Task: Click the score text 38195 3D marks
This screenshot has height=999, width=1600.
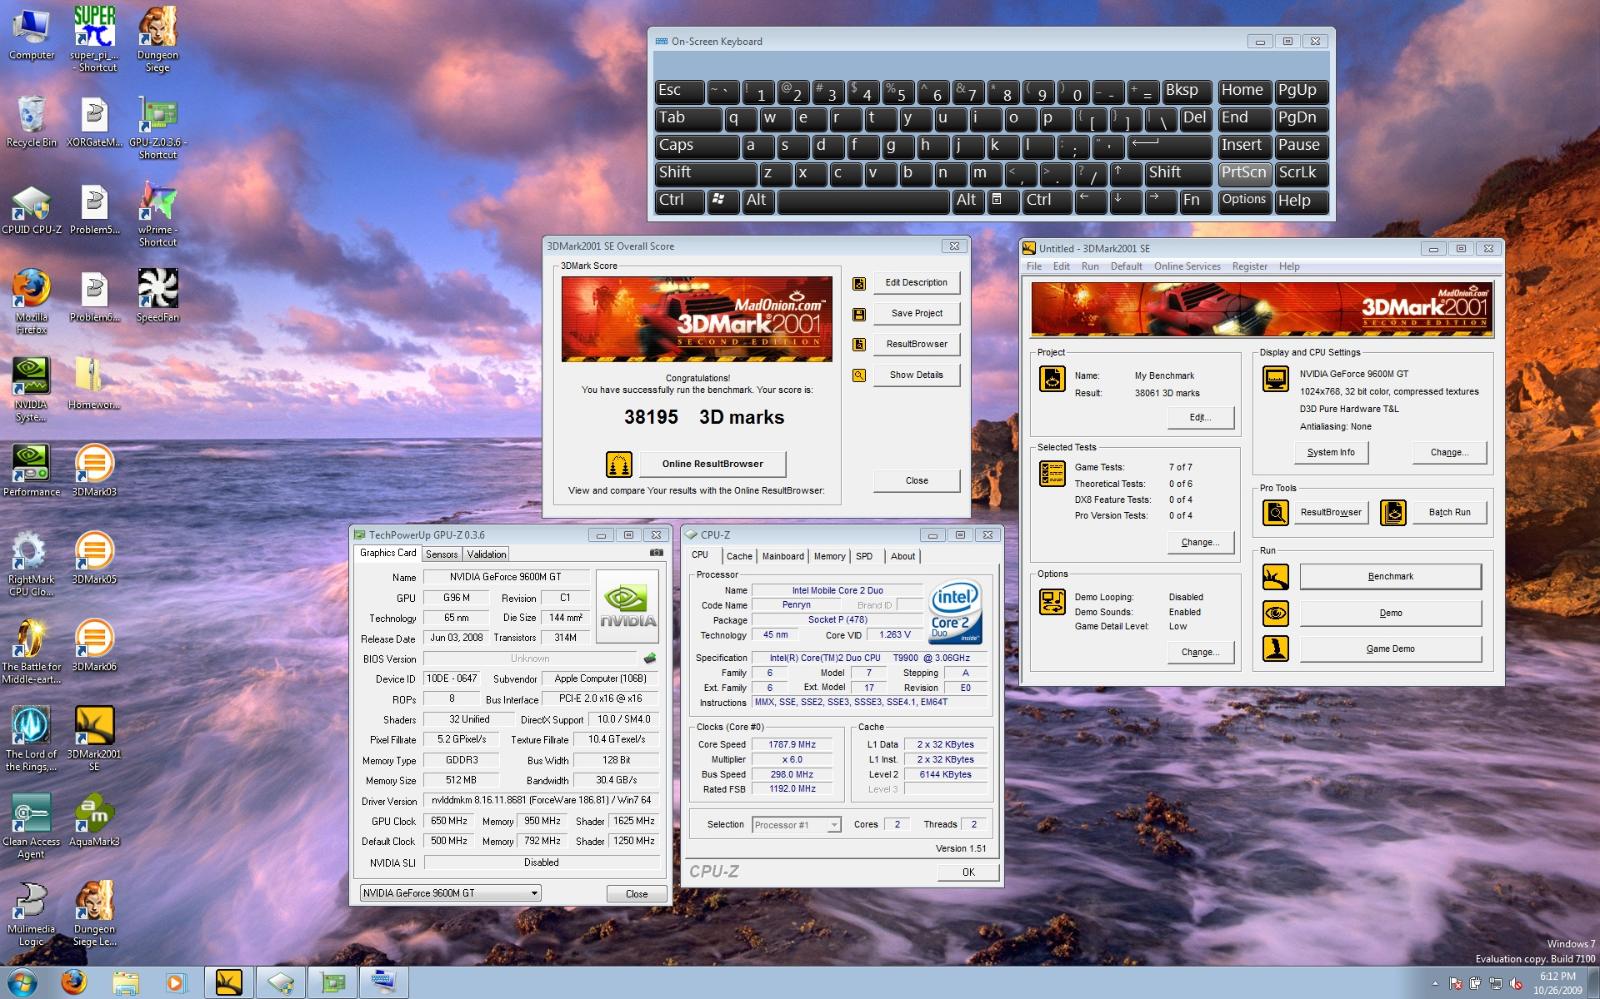Action: pyautogui.click(x=704, y=417)
